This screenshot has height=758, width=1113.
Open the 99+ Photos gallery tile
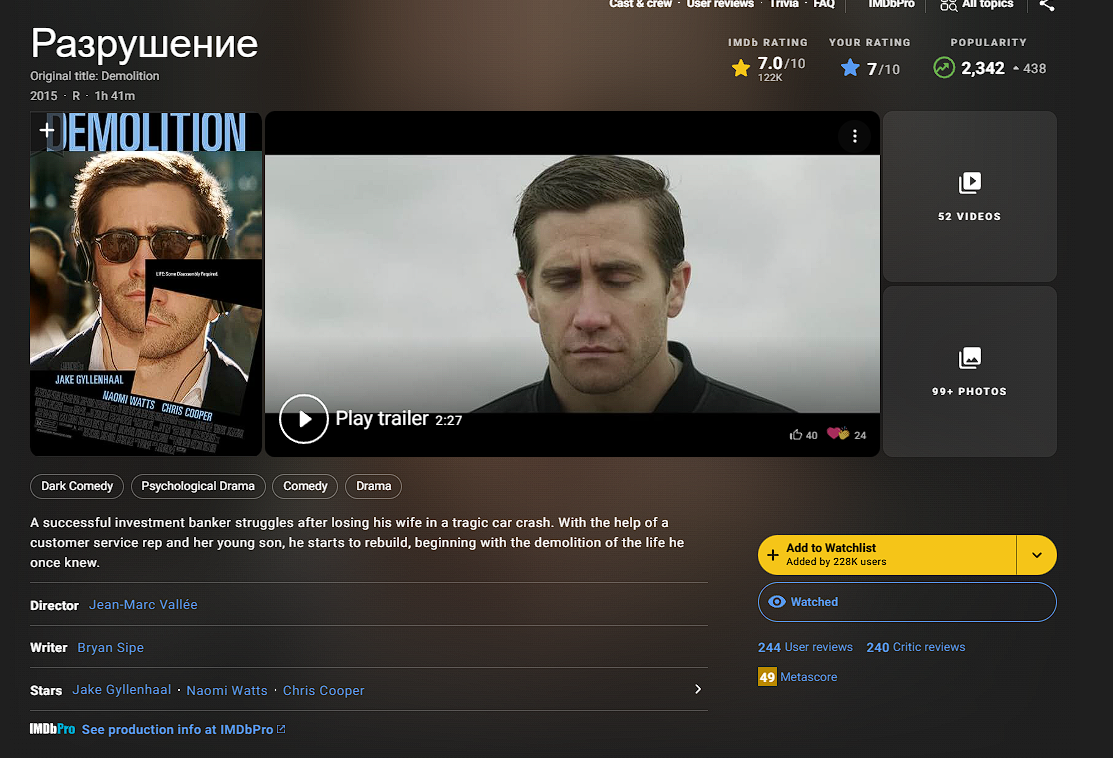coord(970,371)
